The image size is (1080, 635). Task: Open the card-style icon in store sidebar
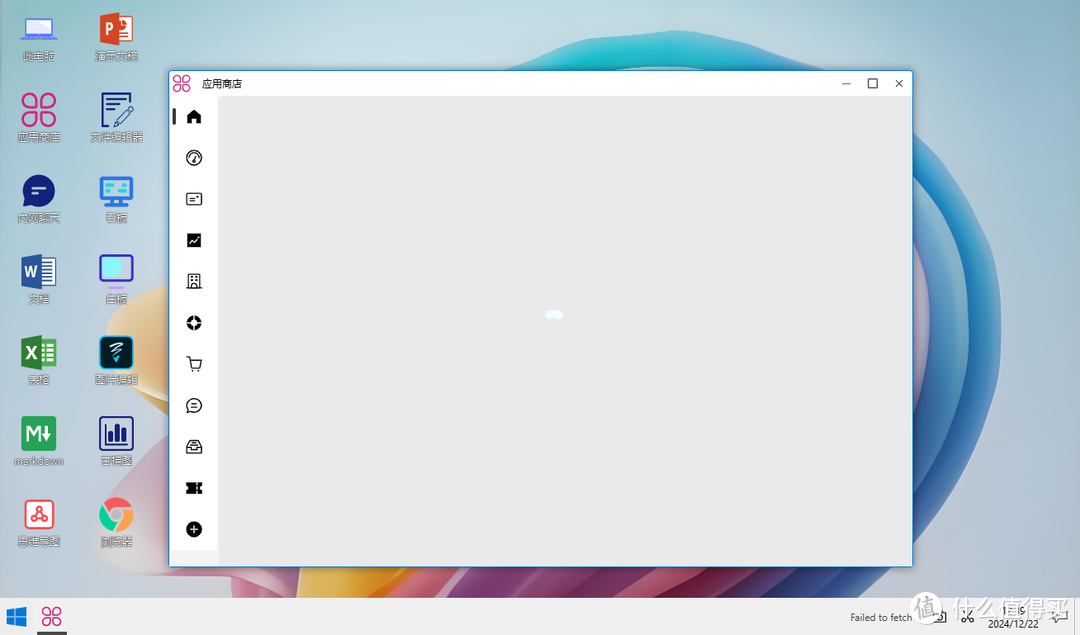pyautogui.click(x=194, y=199)
